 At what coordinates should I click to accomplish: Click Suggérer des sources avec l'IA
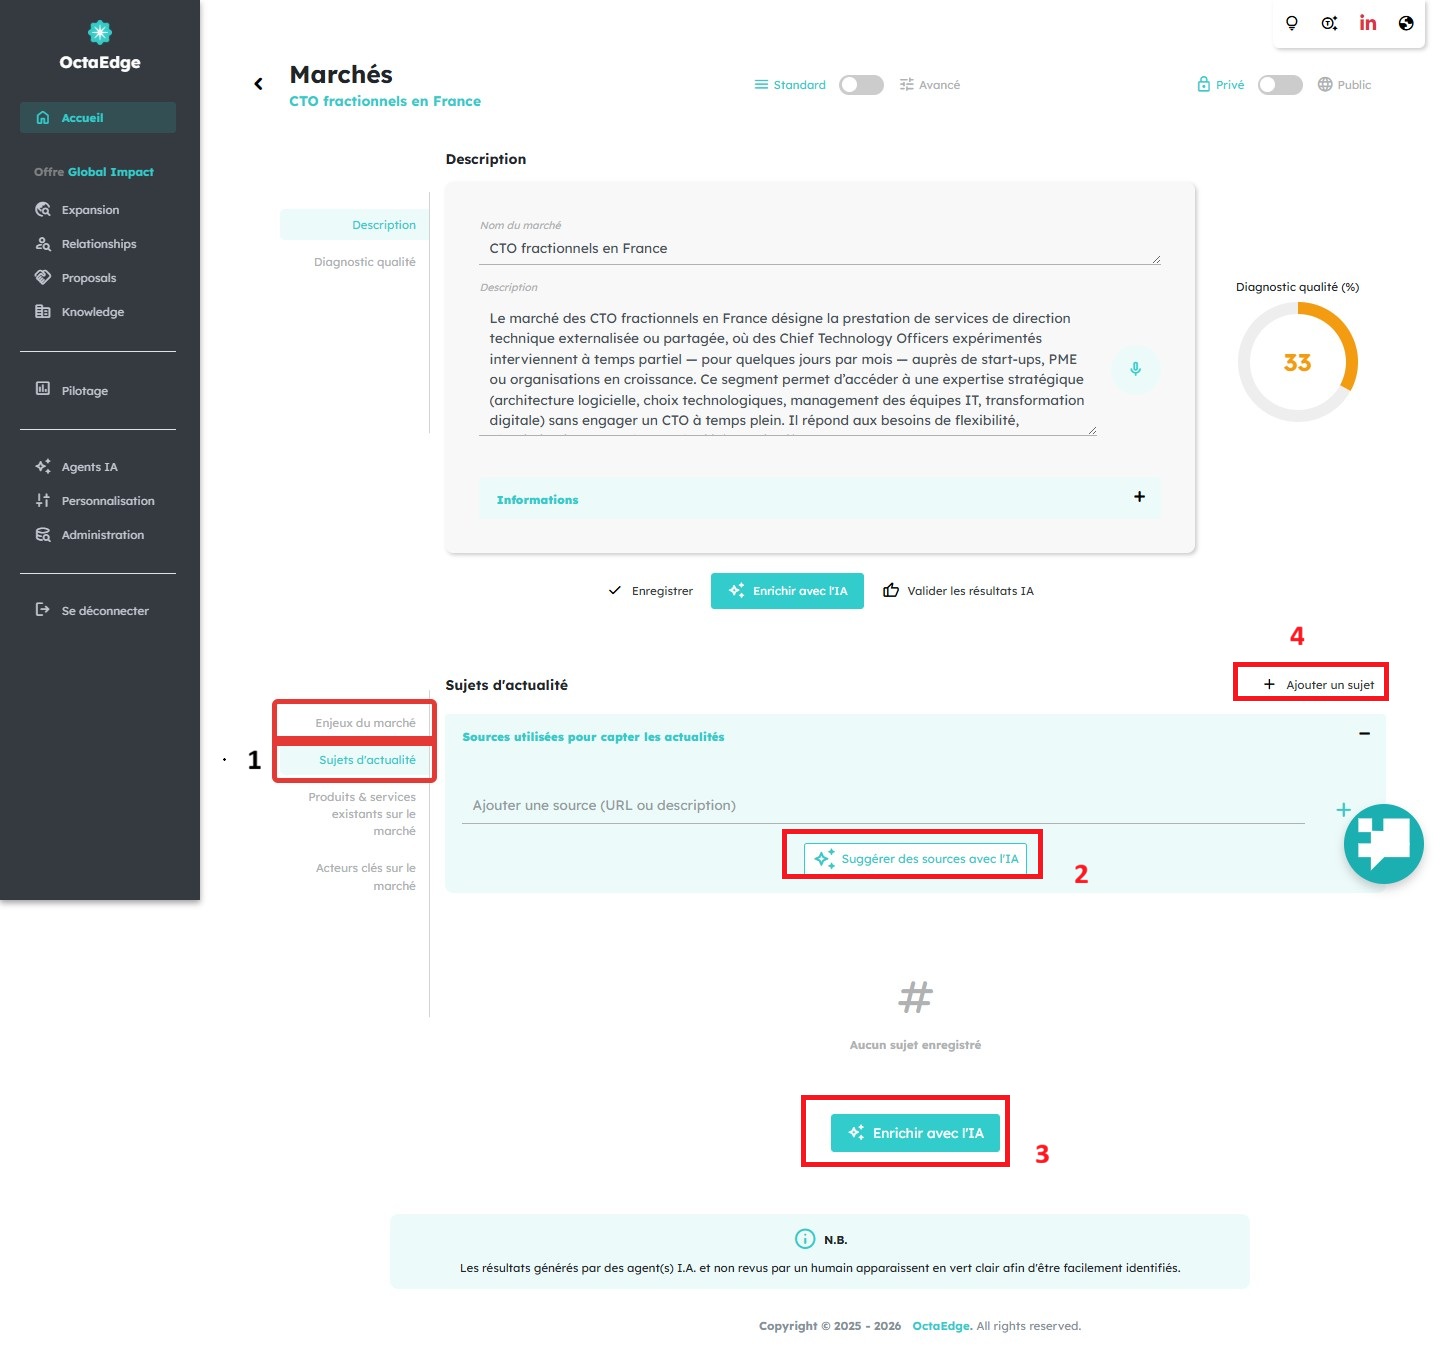click(x=915, y=859)
